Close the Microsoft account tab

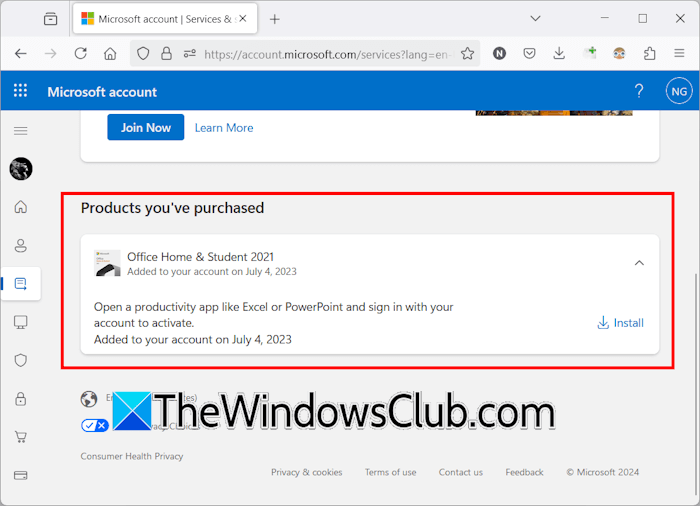[242, 19]
